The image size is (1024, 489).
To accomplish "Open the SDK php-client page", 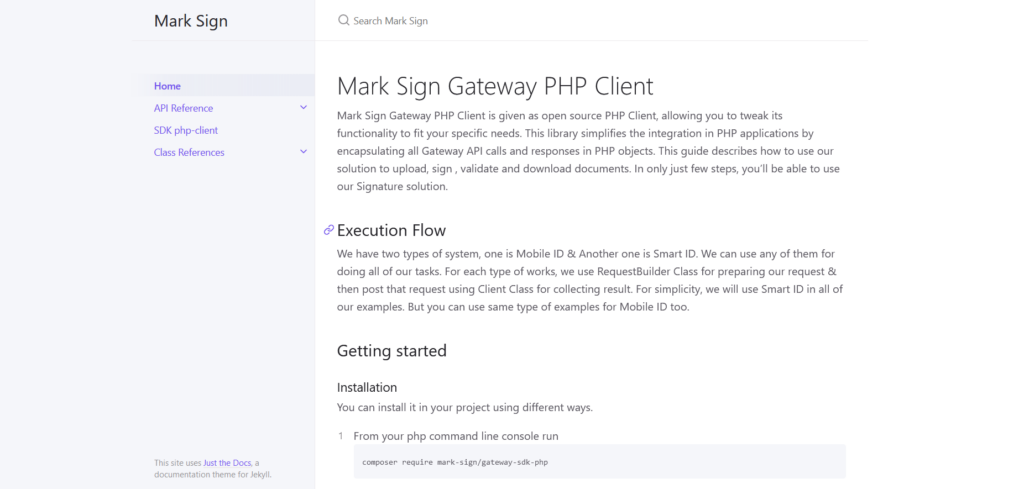I will pos(186,130).
